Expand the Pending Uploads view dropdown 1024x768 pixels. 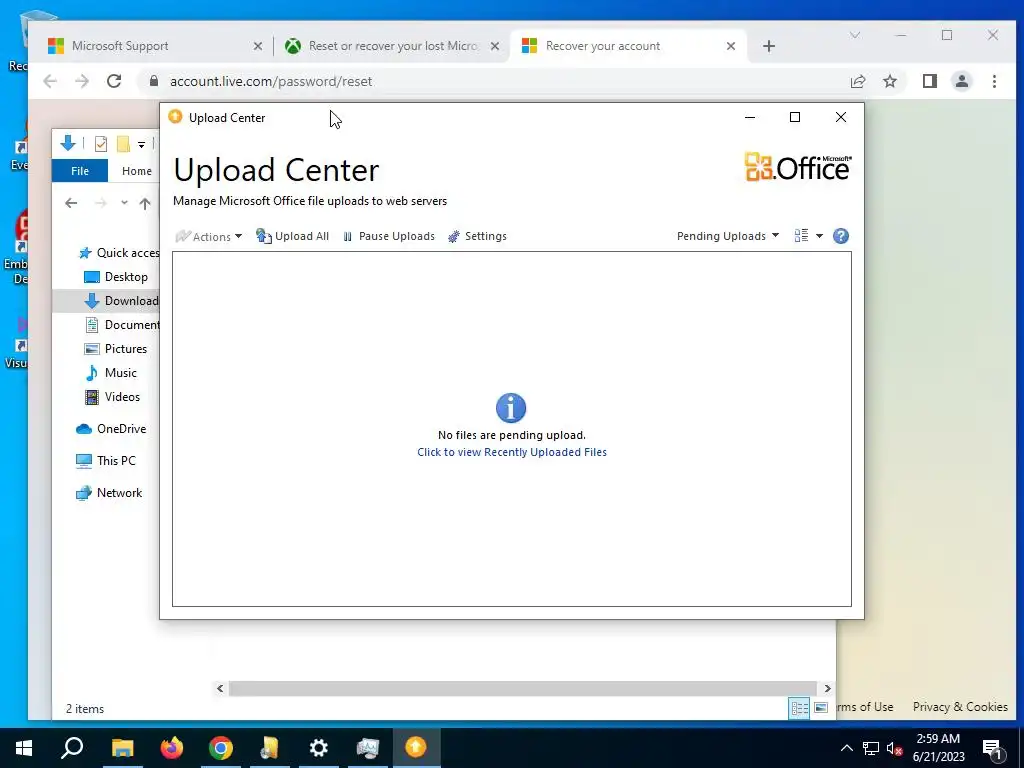coord(728,236)
